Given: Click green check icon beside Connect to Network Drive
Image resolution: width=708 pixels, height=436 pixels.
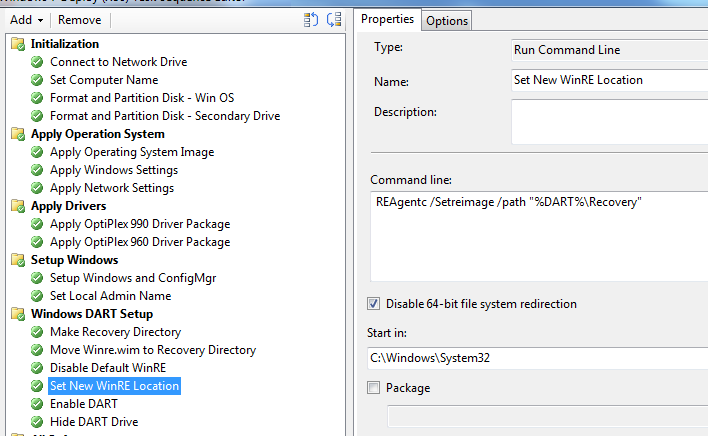Looking at the screenshot, I should point(37,62).
